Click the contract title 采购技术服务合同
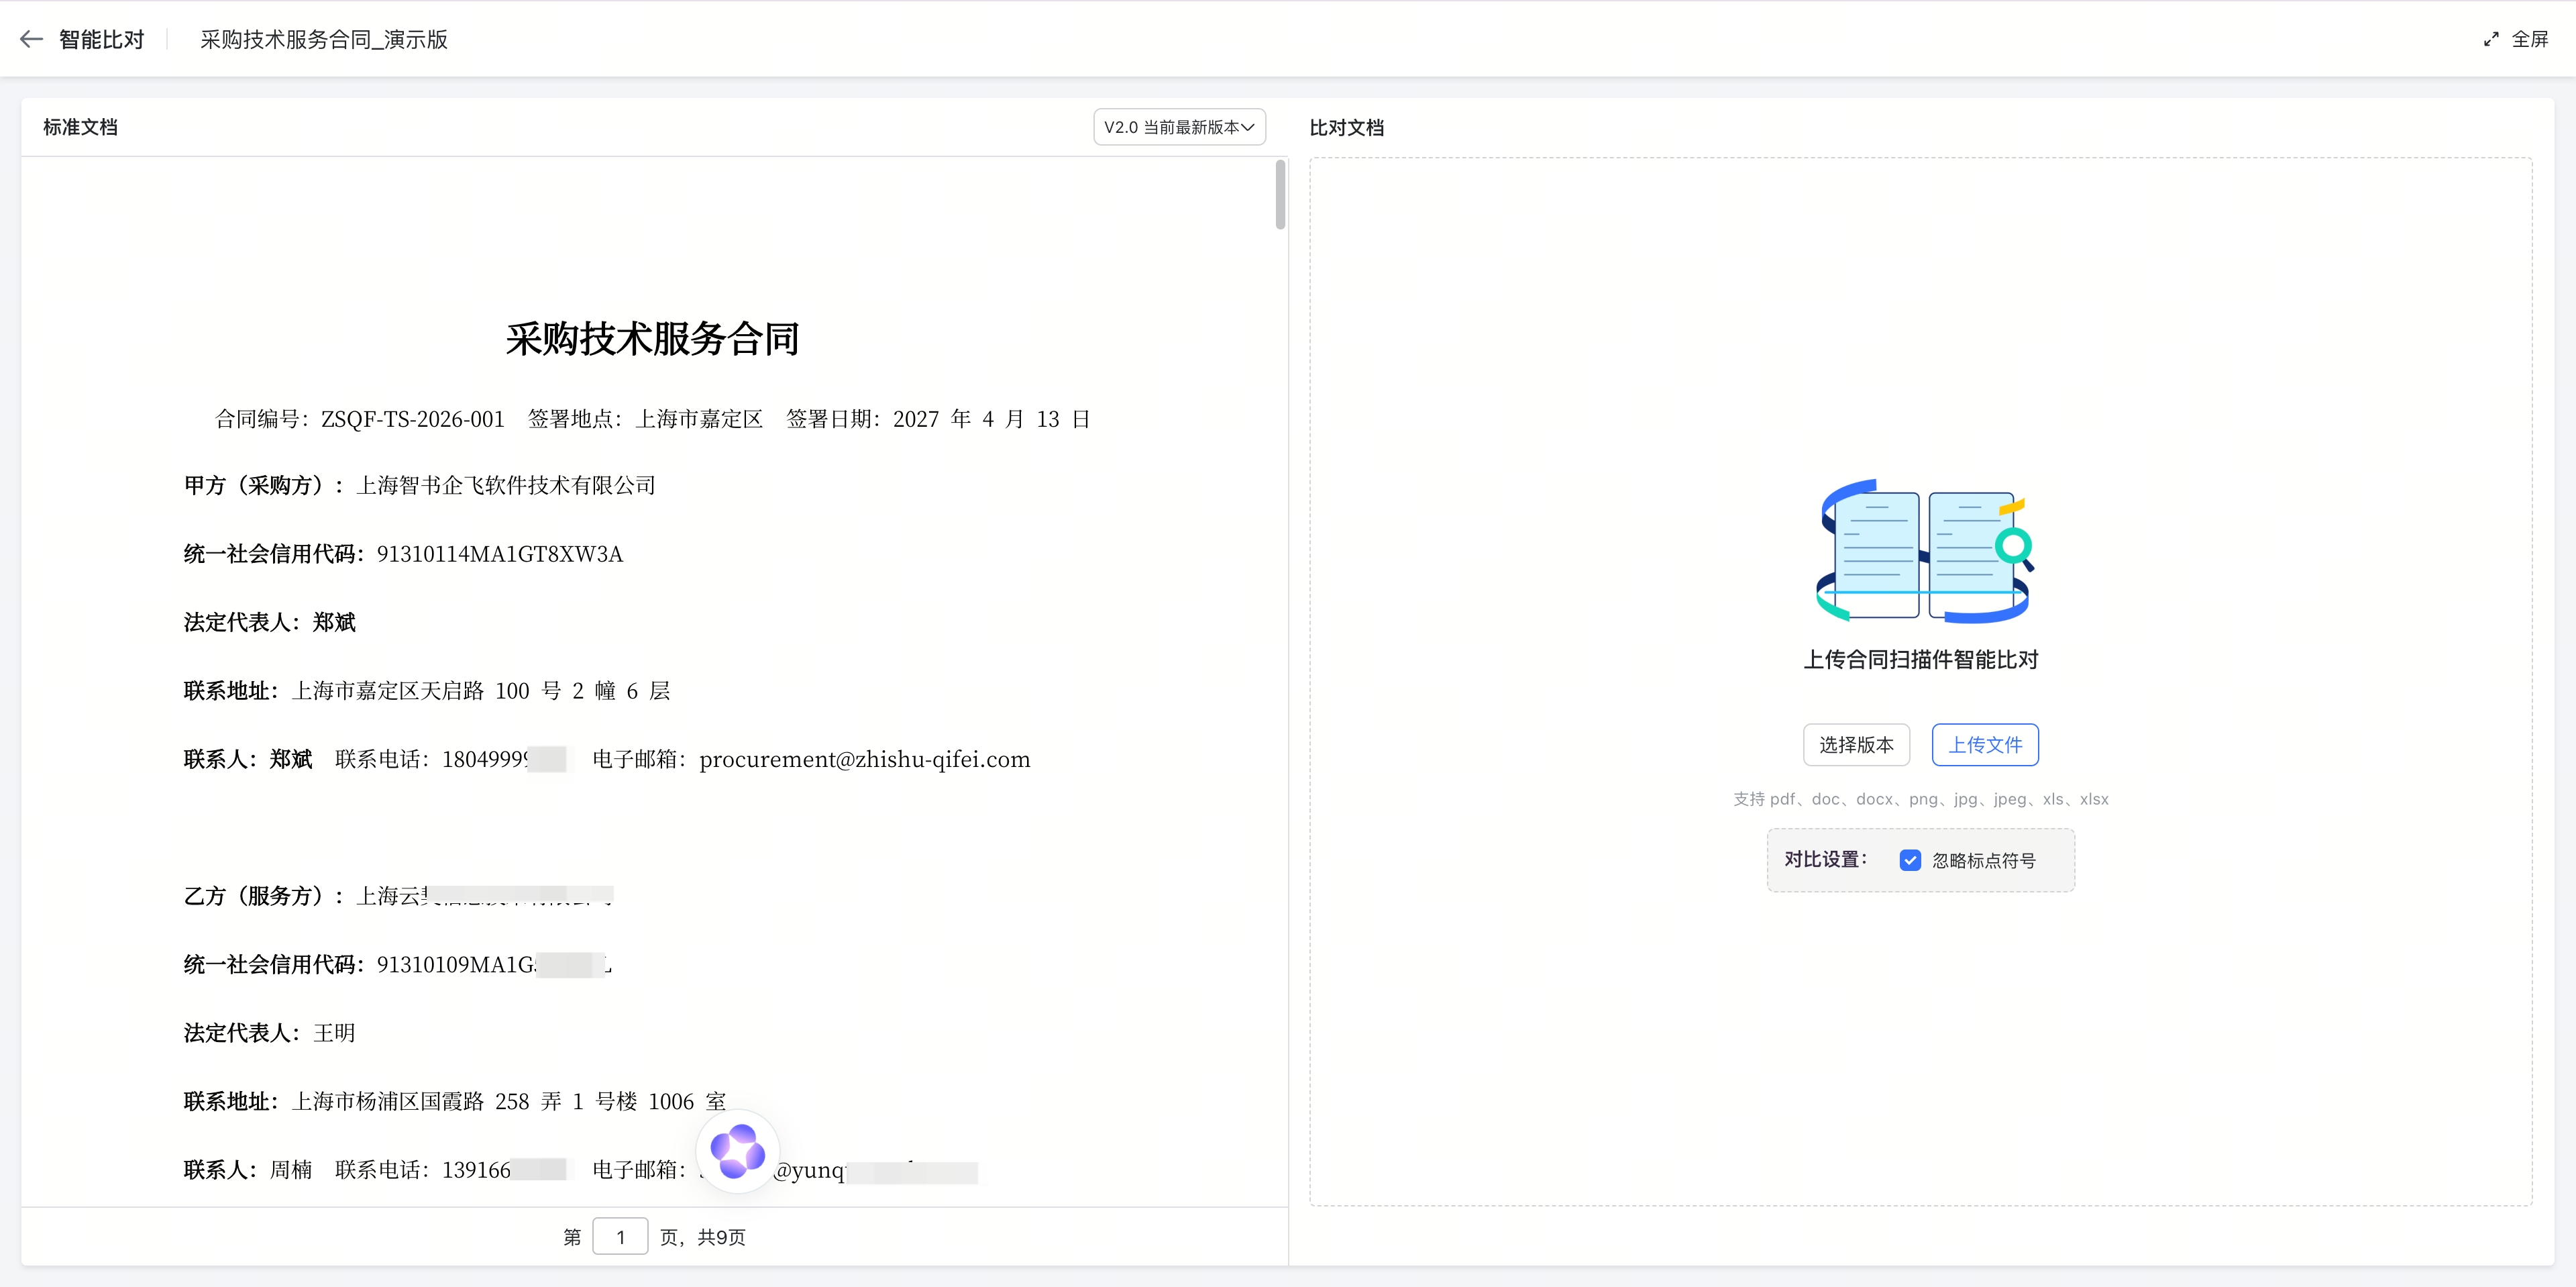The image size is (2576, 1287). (652, 339)
